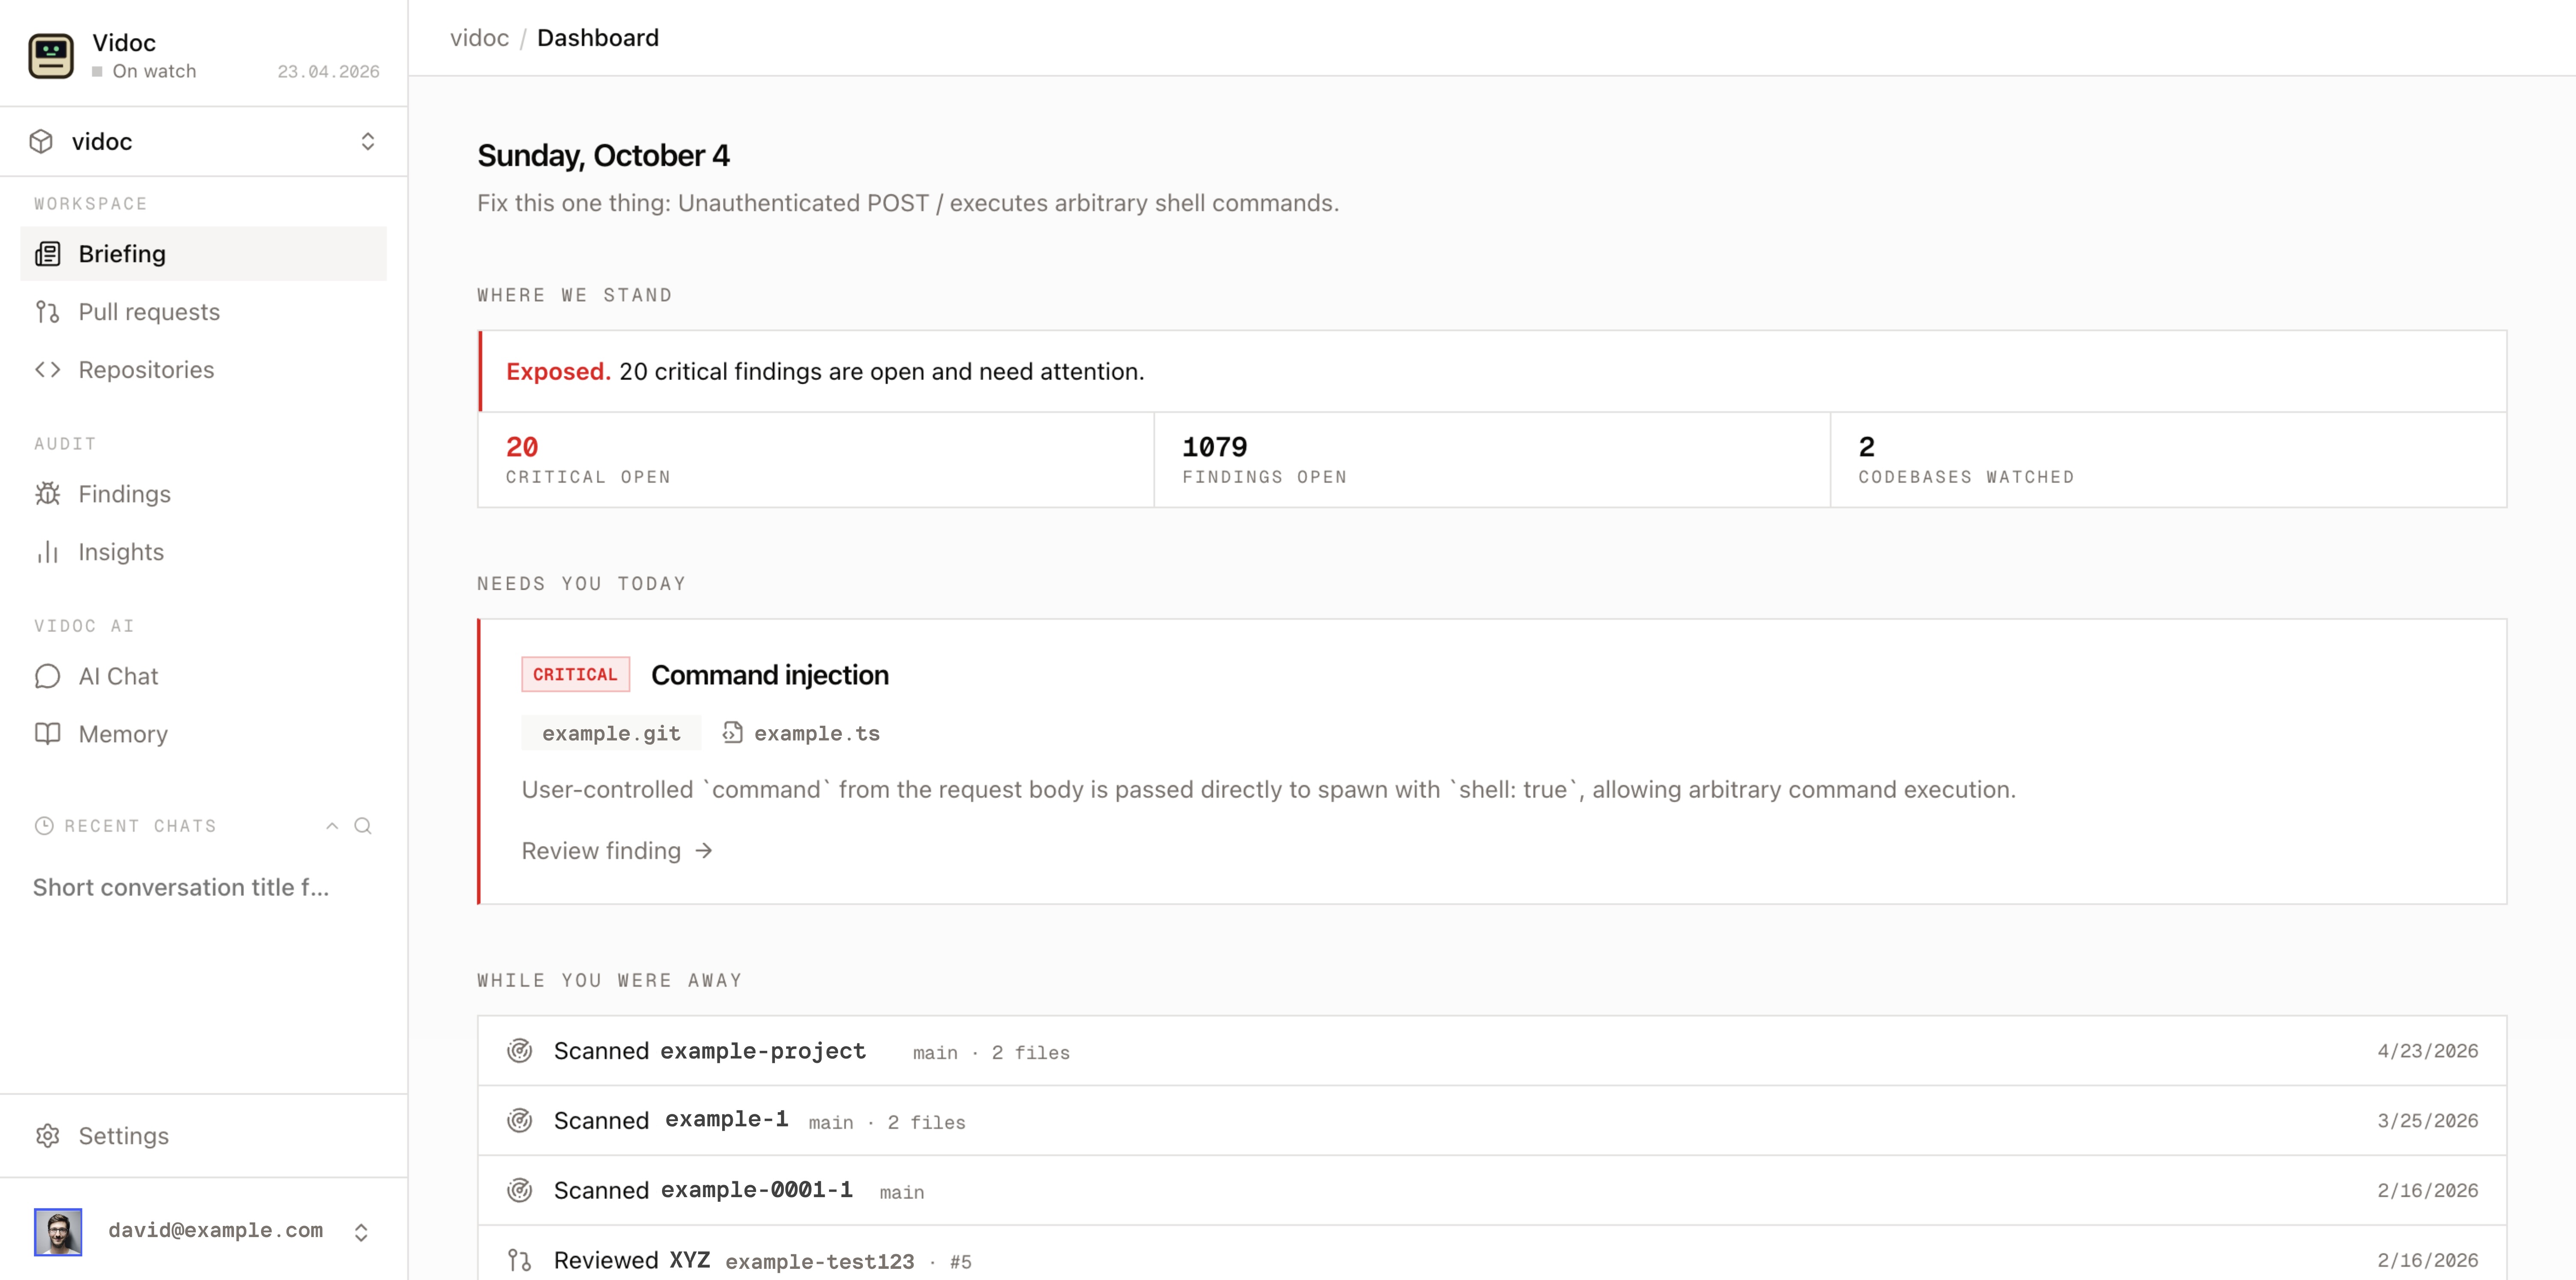The height and width of the screenshot is (1280, 2576).
Task: Open the david@example.com account menu chevrons
Action: point(361,1232)
